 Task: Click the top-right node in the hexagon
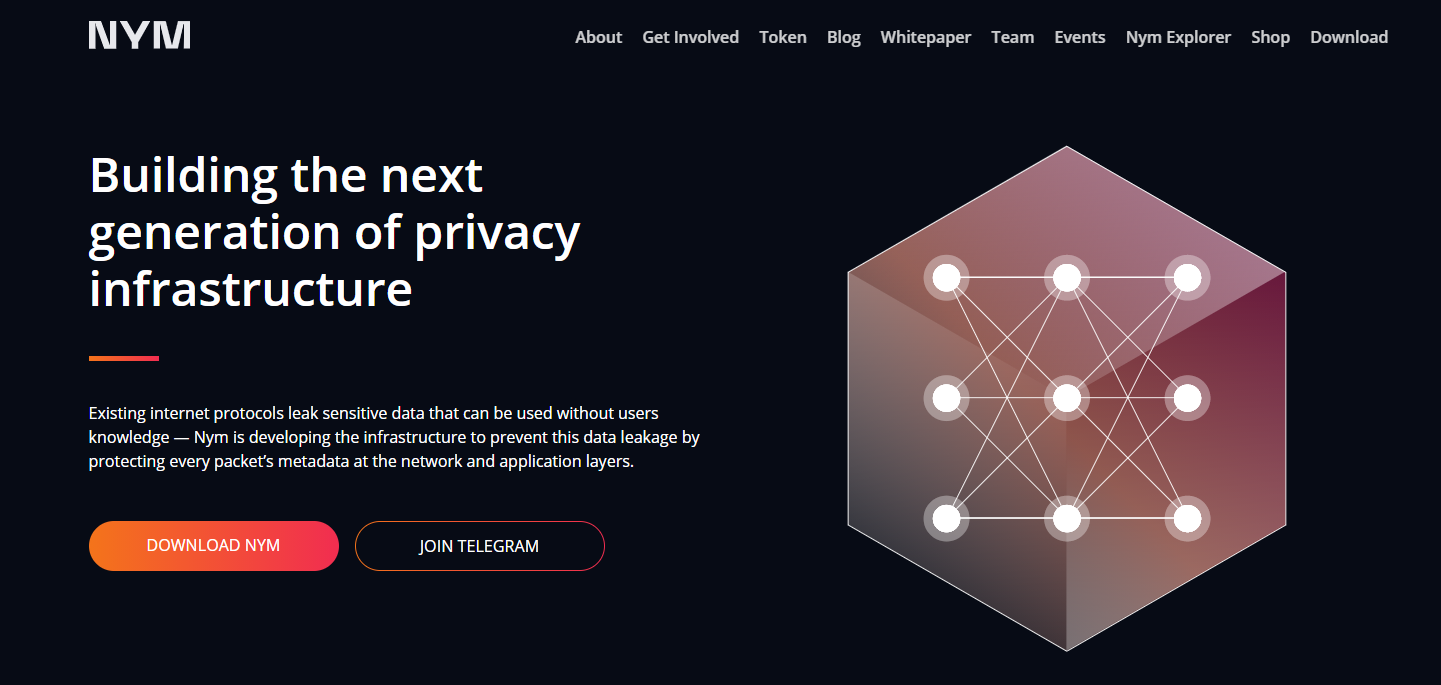[1186, 278]
